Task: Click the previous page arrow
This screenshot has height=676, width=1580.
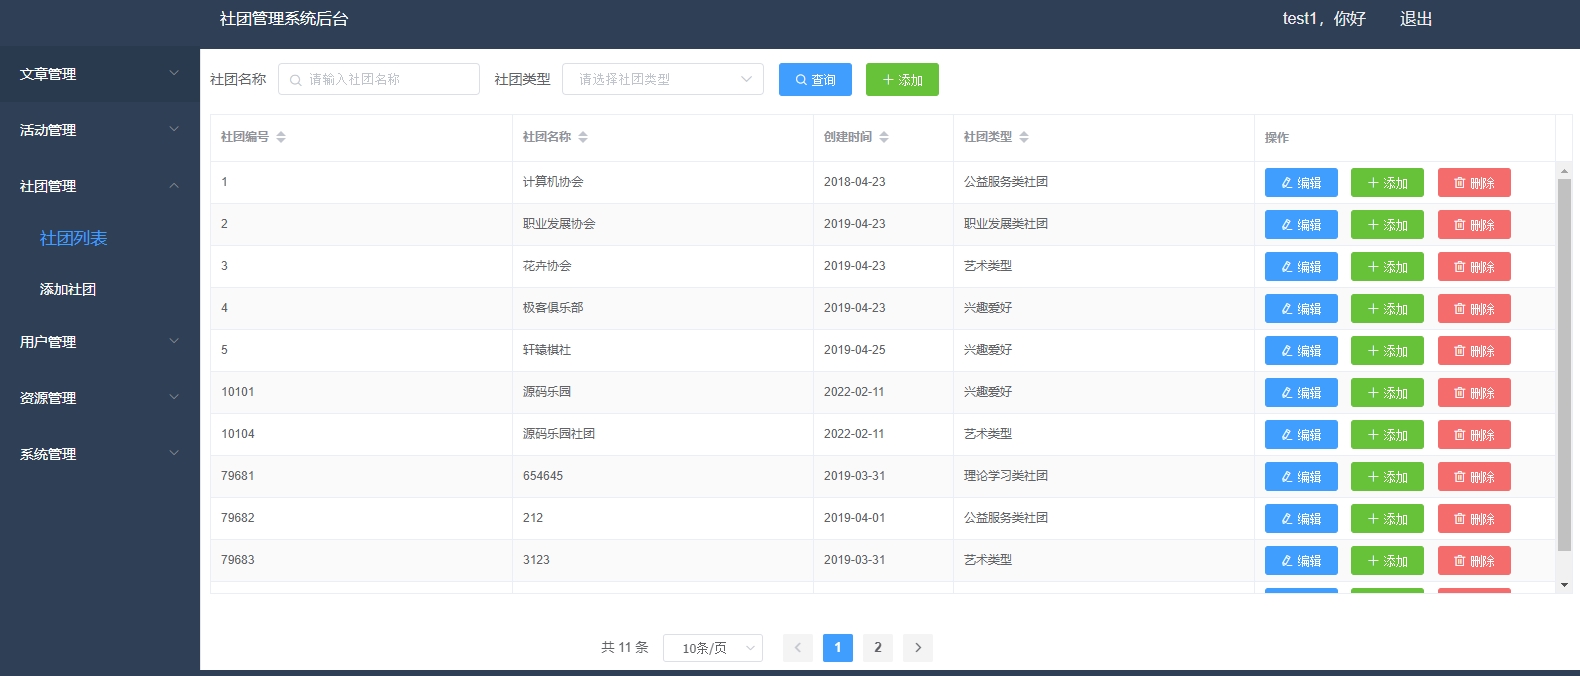Action: click(798, 648)
